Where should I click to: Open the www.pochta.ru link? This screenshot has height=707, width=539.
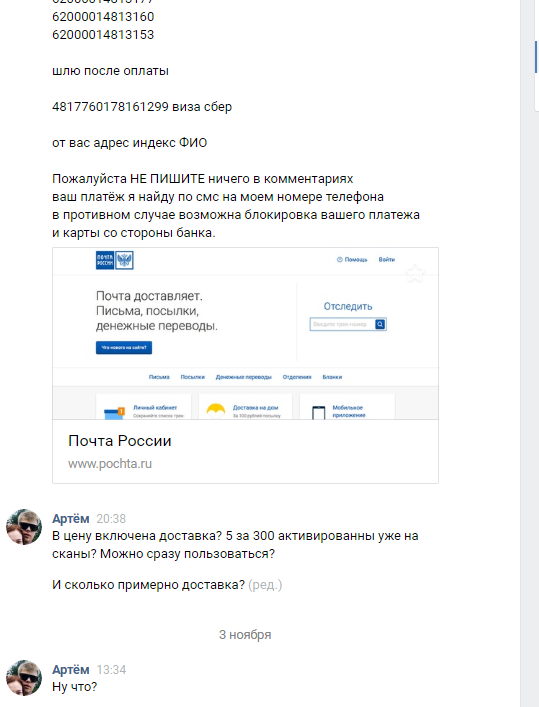[110, 464]
